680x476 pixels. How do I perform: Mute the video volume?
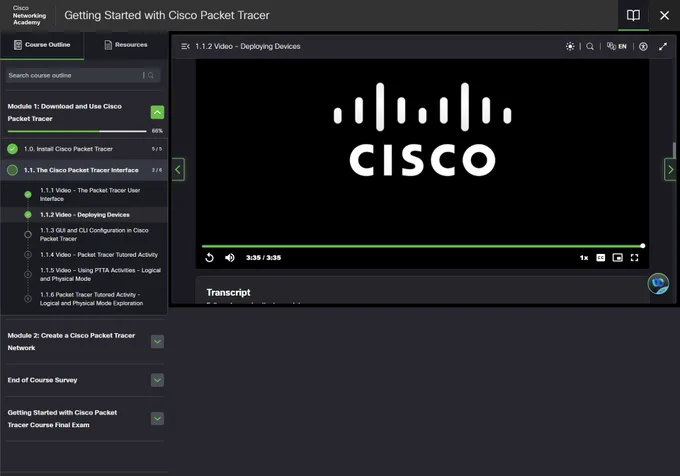point(230,258)
